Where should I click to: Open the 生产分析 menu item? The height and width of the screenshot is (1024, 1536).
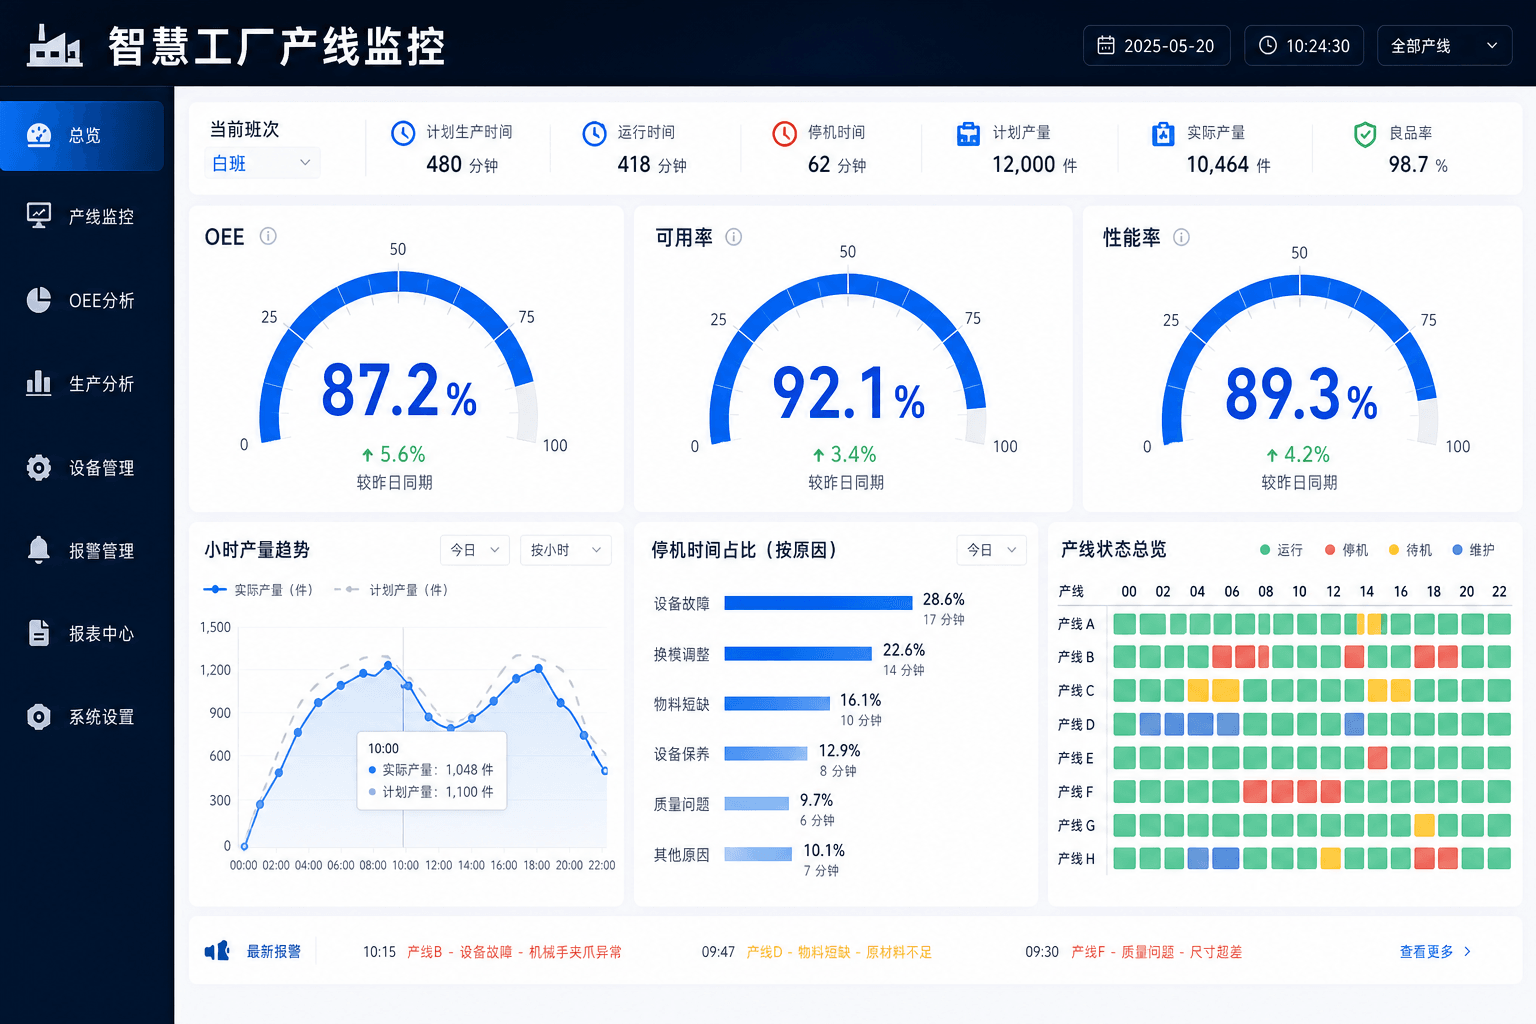(x=82, y=383)
